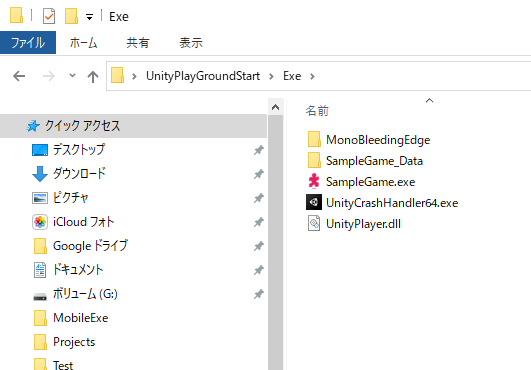
Task: Switch to the 共有 ribbon tab
Action: 137,43
